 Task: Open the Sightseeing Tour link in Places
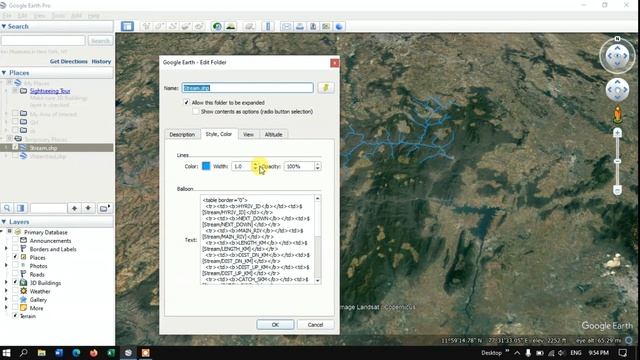pyautogui.click(x=50, y=91)
